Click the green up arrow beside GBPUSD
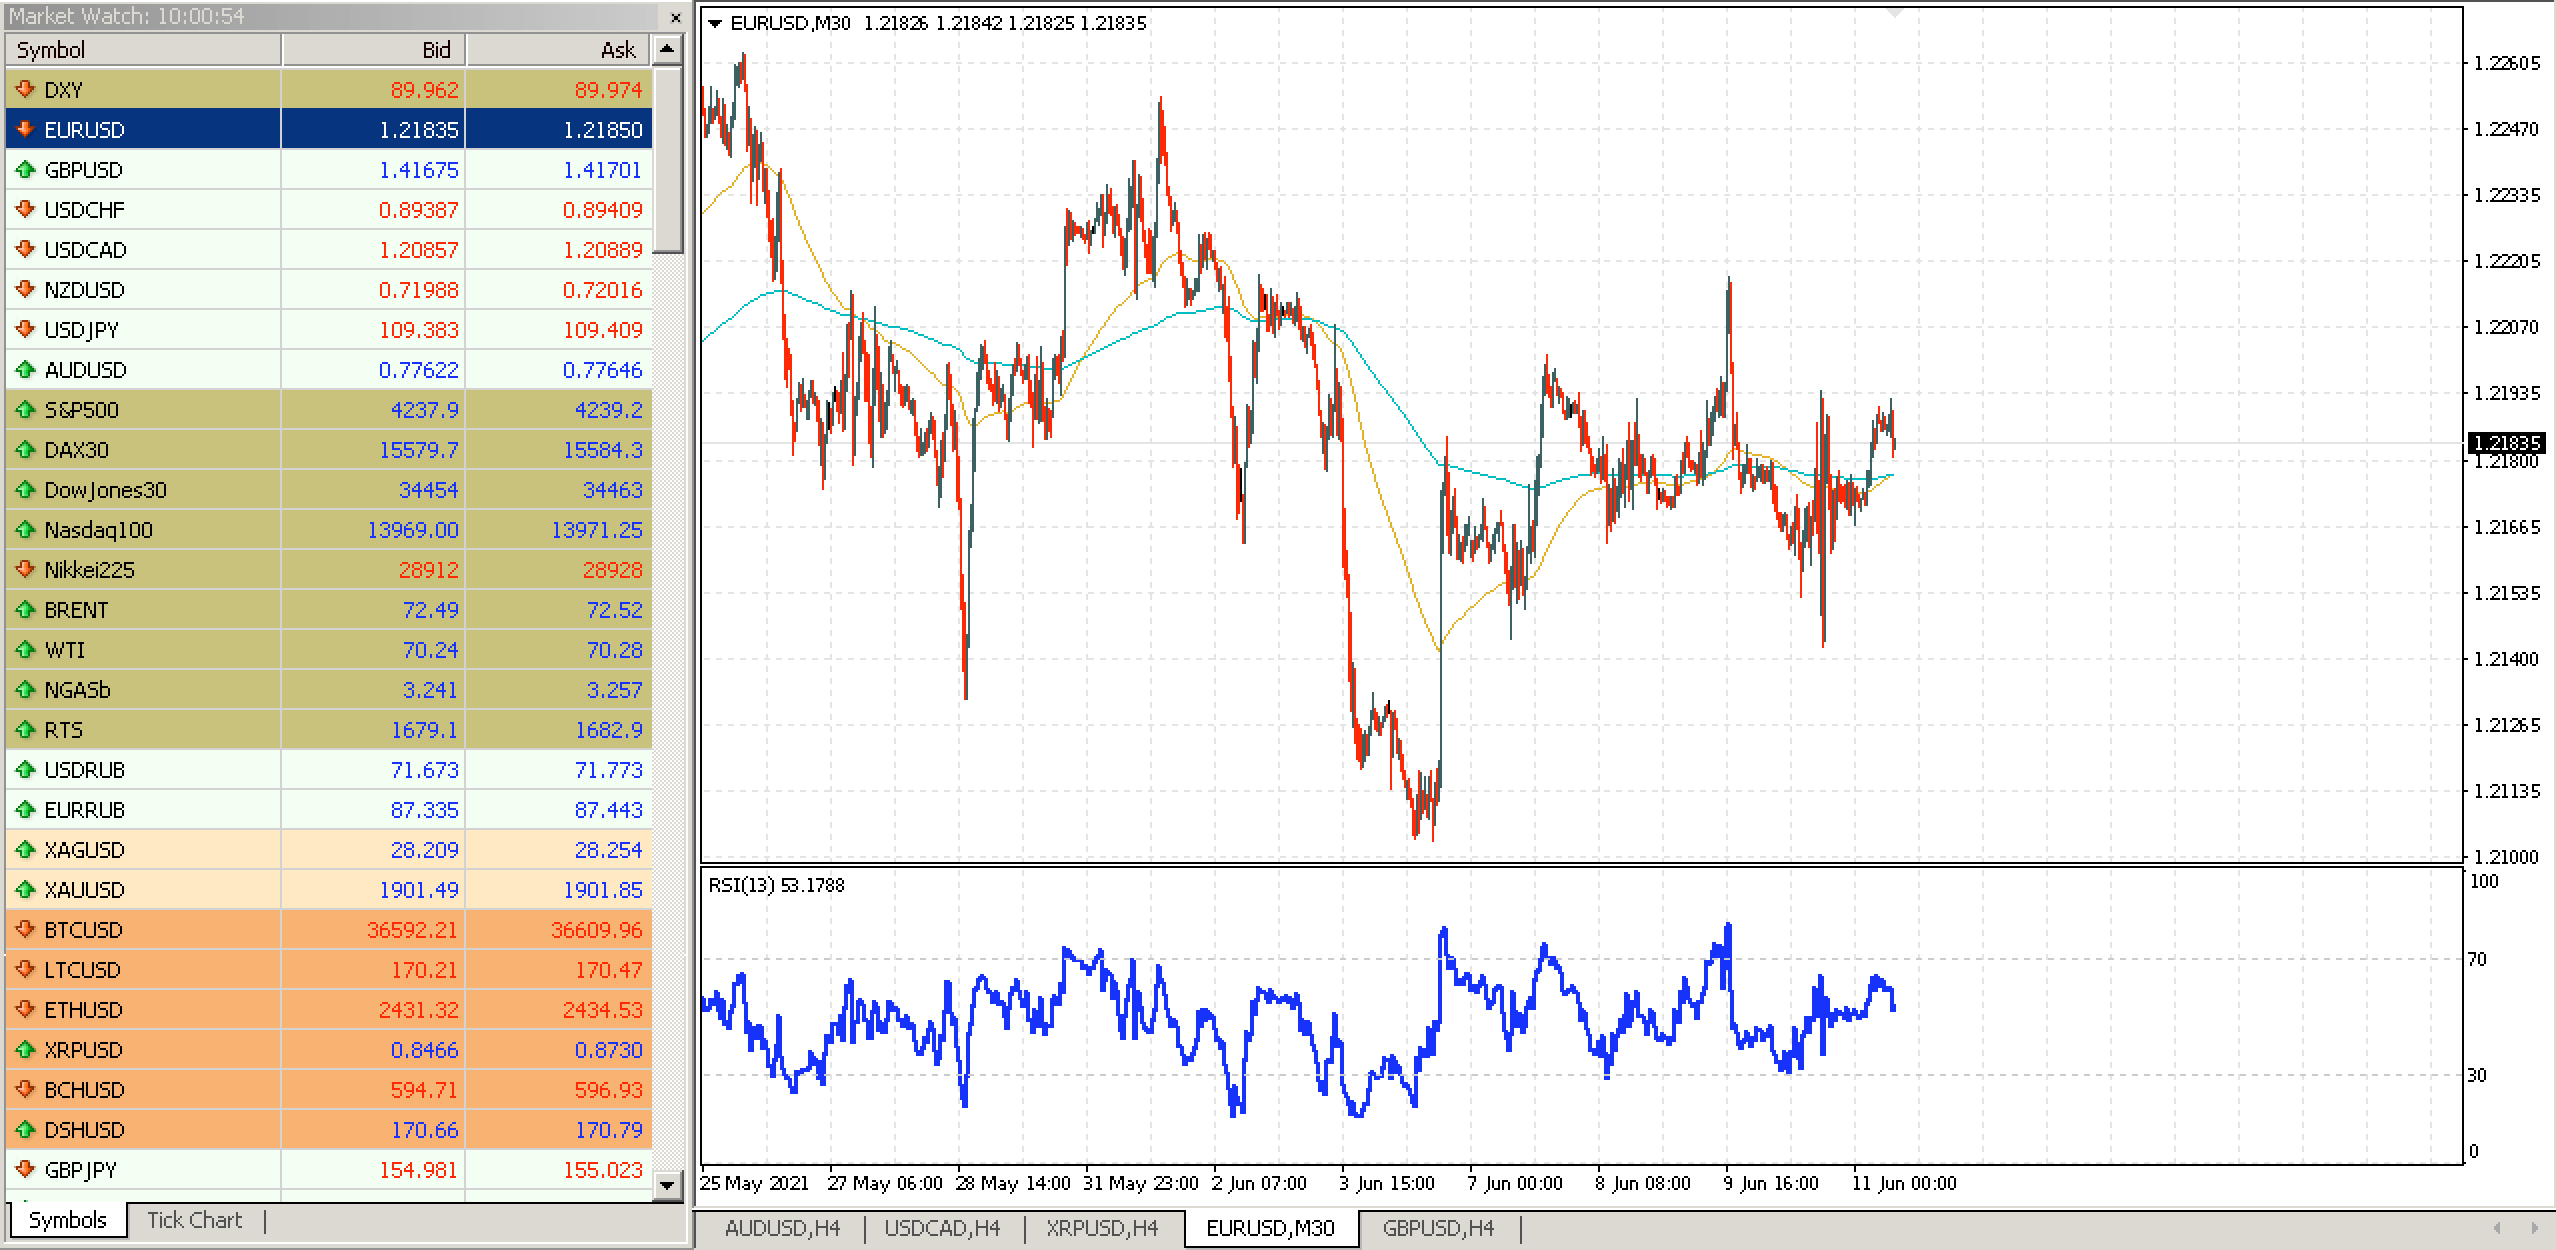2556x1250 pixels. coord(25,170)
